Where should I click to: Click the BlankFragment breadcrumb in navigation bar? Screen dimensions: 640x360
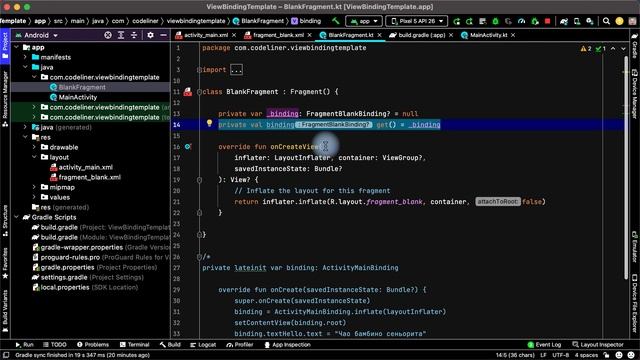point(258,21)
